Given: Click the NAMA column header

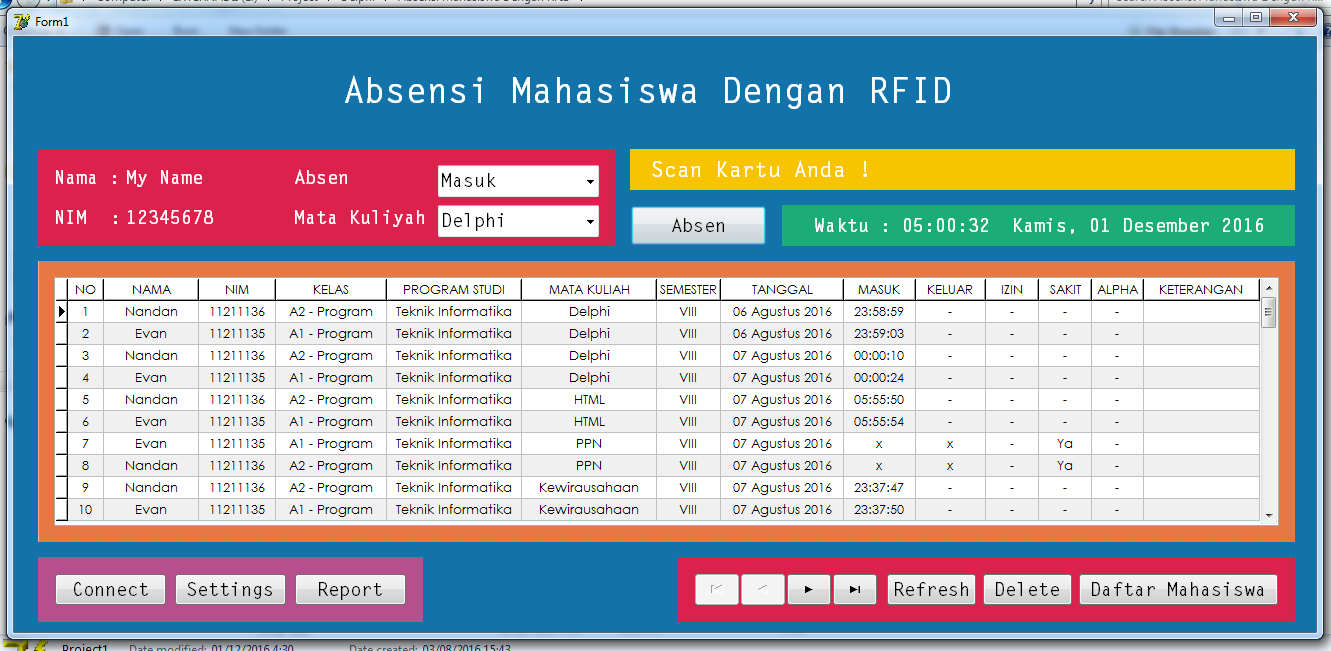Looking at the screenshot, I should coord(151,289).
